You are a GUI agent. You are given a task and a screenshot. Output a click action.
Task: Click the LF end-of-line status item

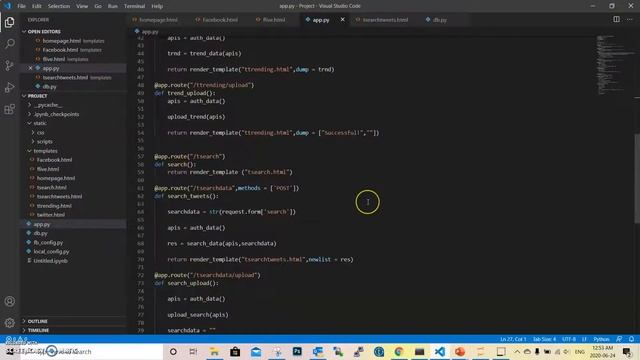coord(584,339)
